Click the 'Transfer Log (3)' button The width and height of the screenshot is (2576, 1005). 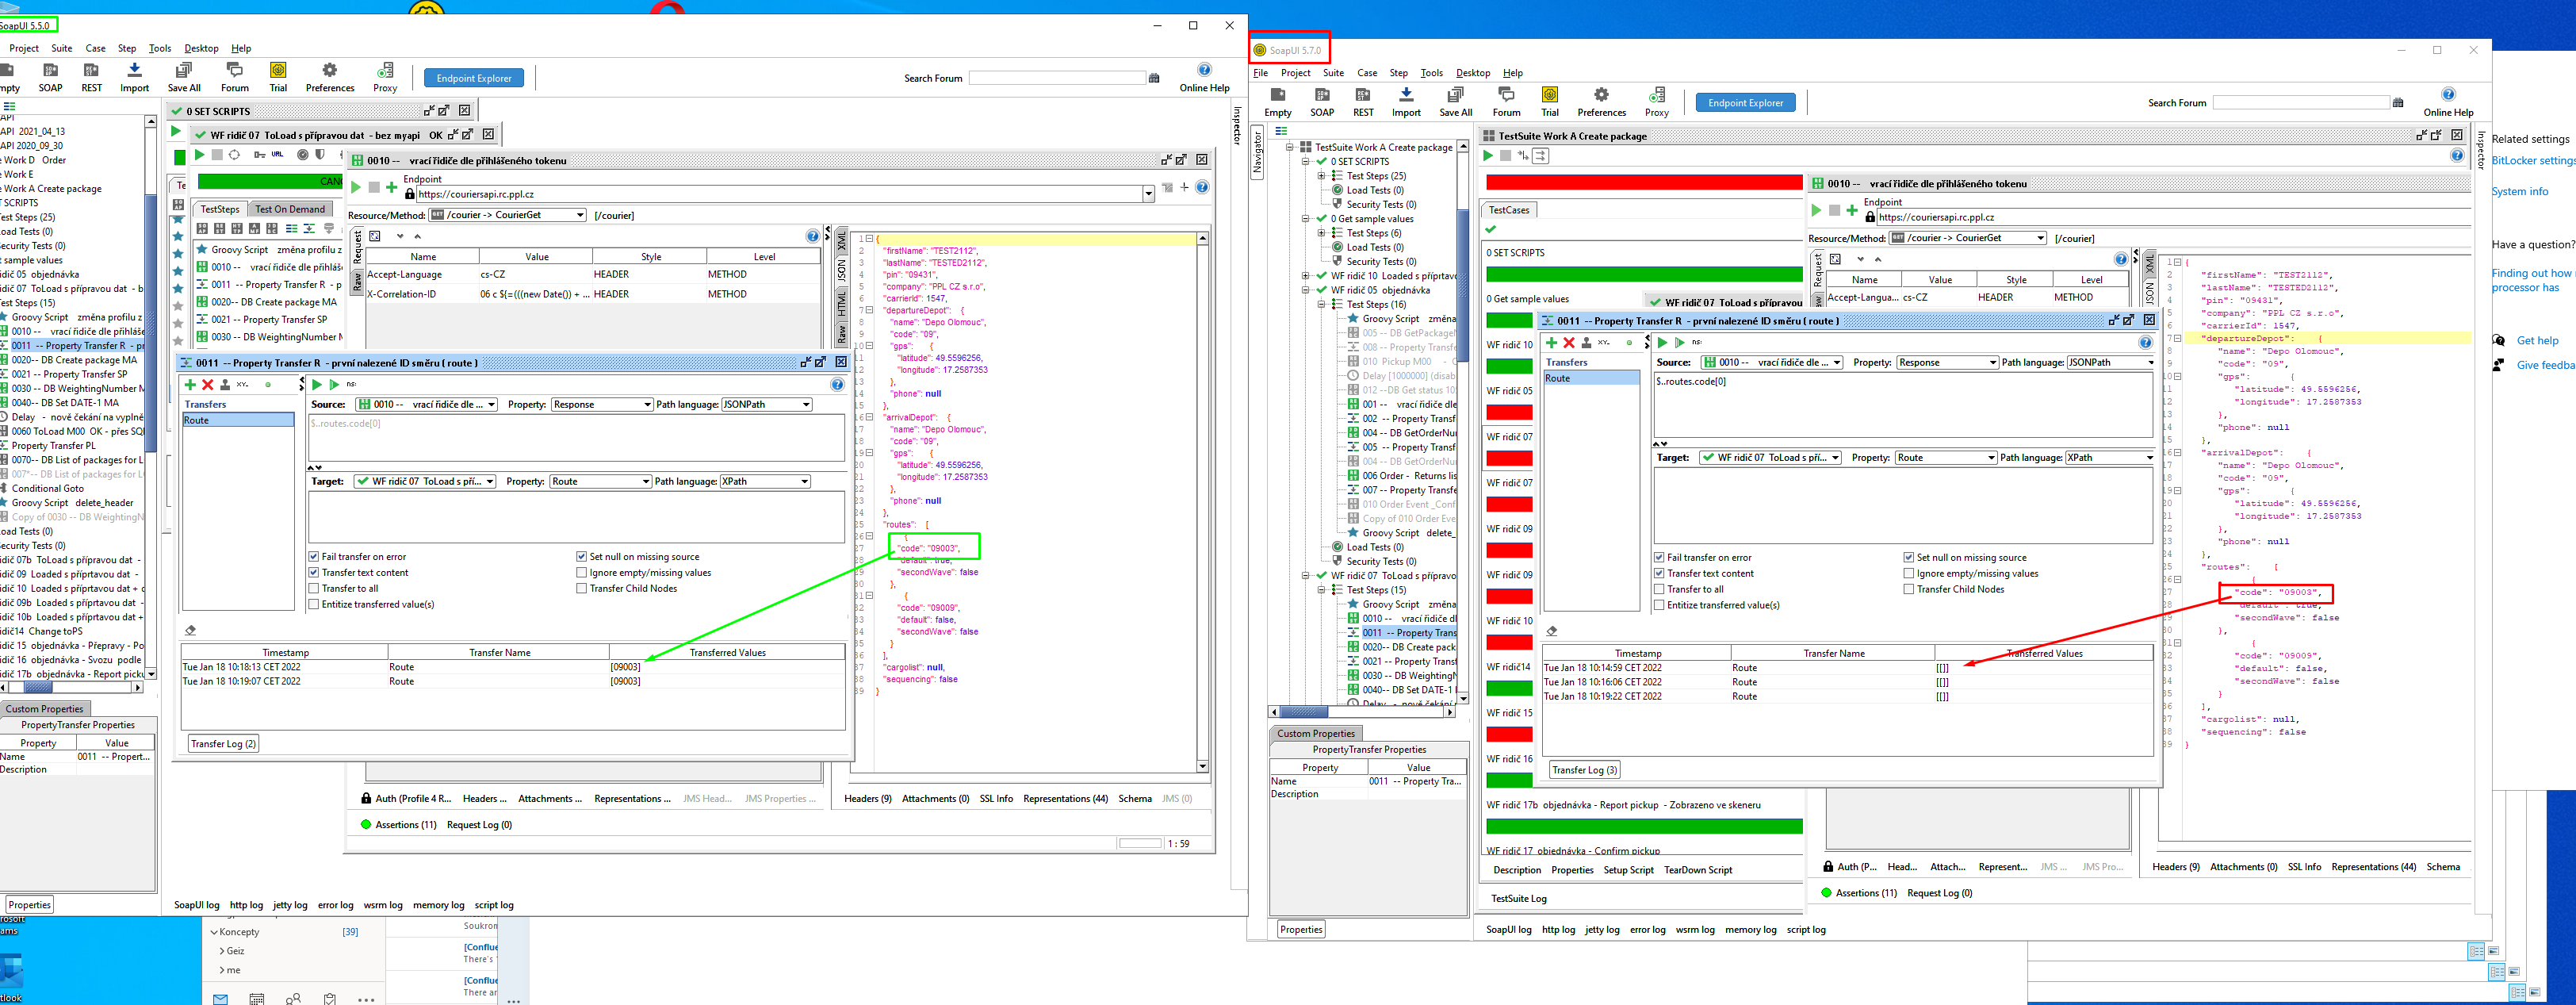click(x=1584, y=770)
